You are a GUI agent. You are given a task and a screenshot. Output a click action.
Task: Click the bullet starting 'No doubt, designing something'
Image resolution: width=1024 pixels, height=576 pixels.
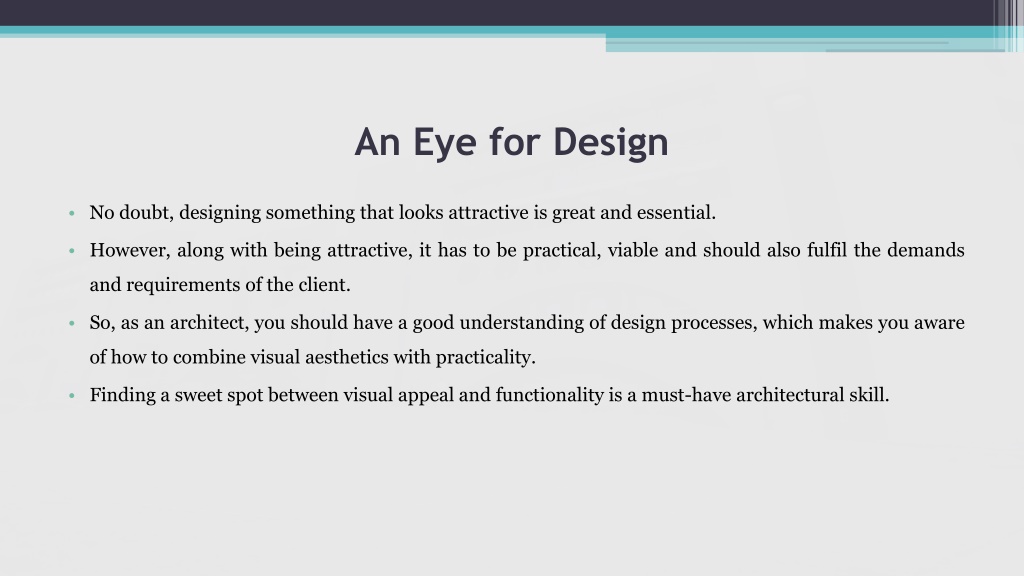pos(402,213)
